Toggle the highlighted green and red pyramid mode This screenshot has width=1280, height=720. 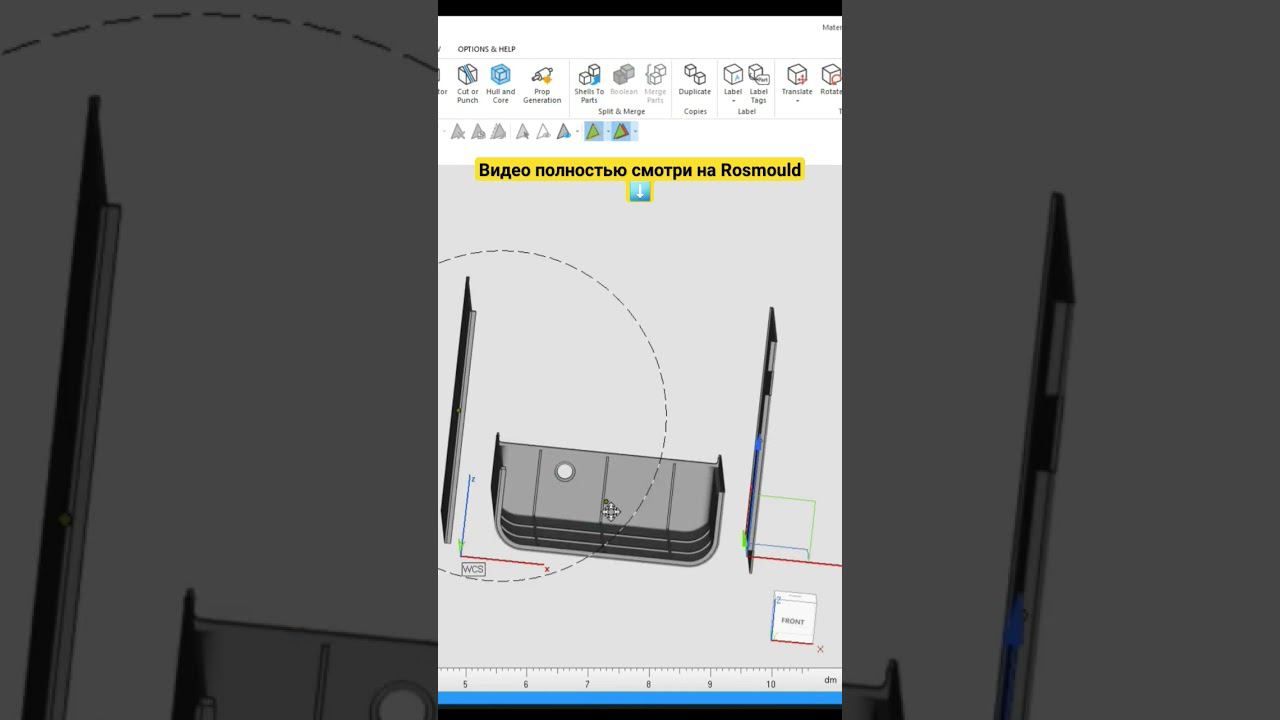tap(620, 131)
